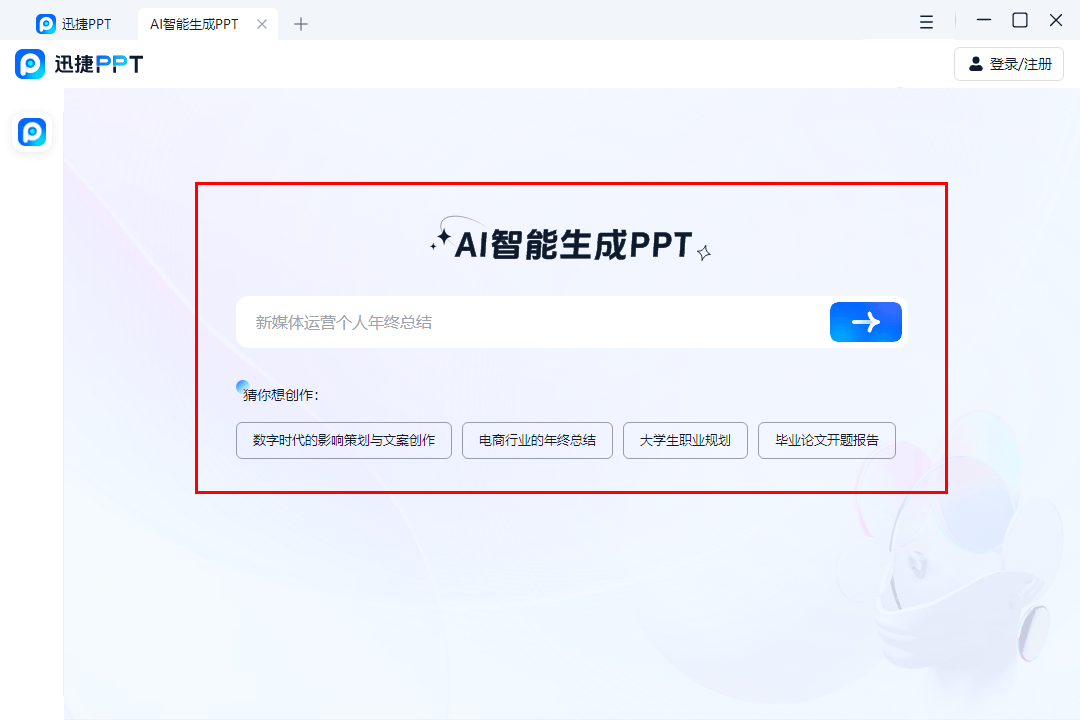
Task: Click the blue arrow generate button
Action: tap(865, 322)
